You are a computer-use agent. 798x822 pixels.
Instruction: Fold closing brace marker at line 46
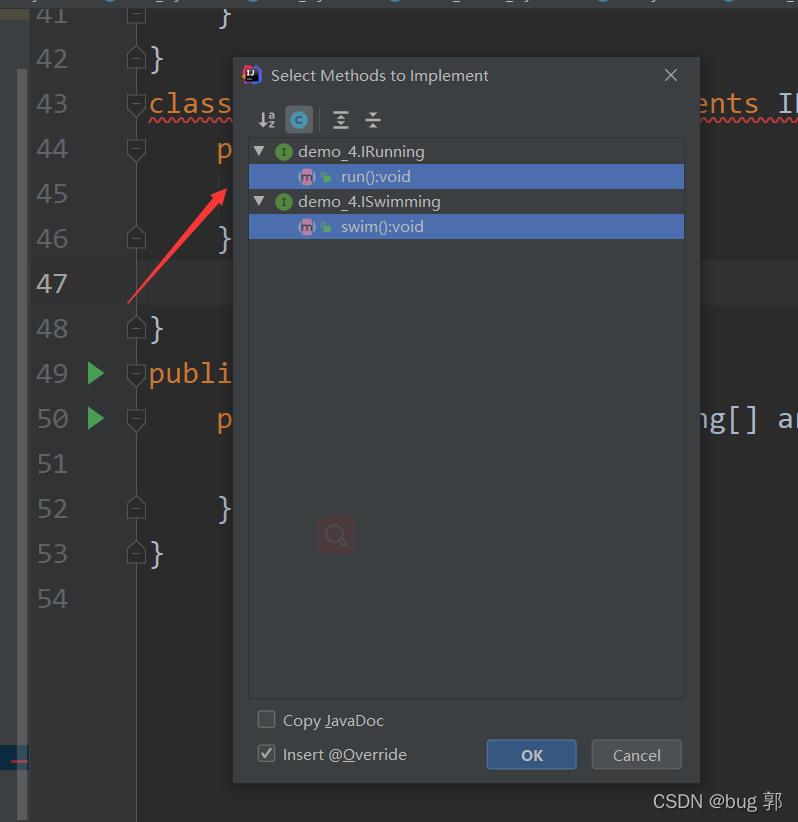tap(136, 237)
